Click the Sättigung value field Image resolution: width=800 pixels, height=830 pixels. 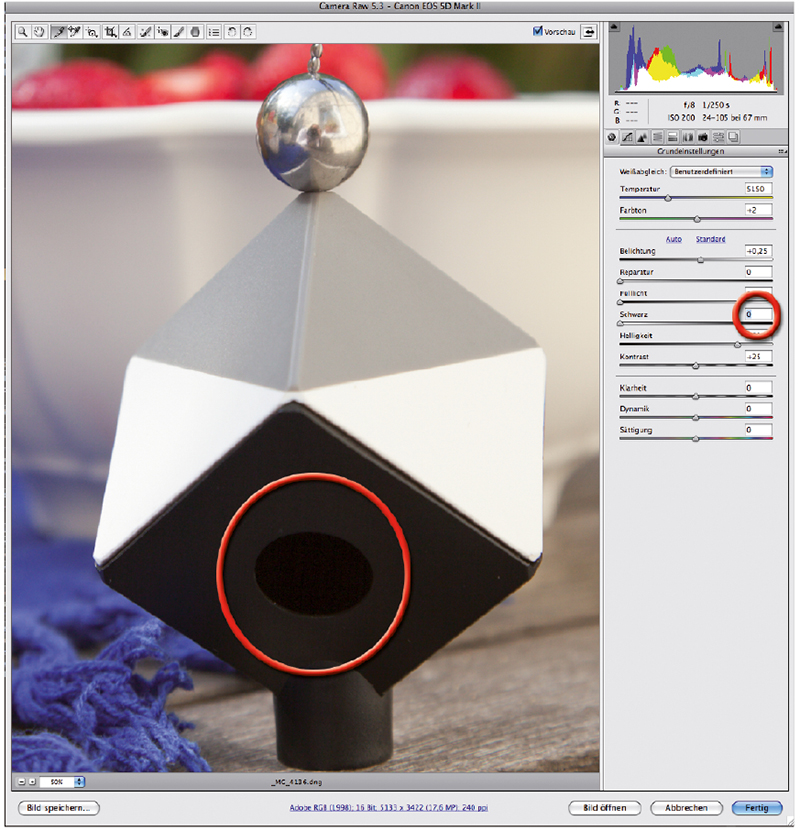[x=758, y=430]
